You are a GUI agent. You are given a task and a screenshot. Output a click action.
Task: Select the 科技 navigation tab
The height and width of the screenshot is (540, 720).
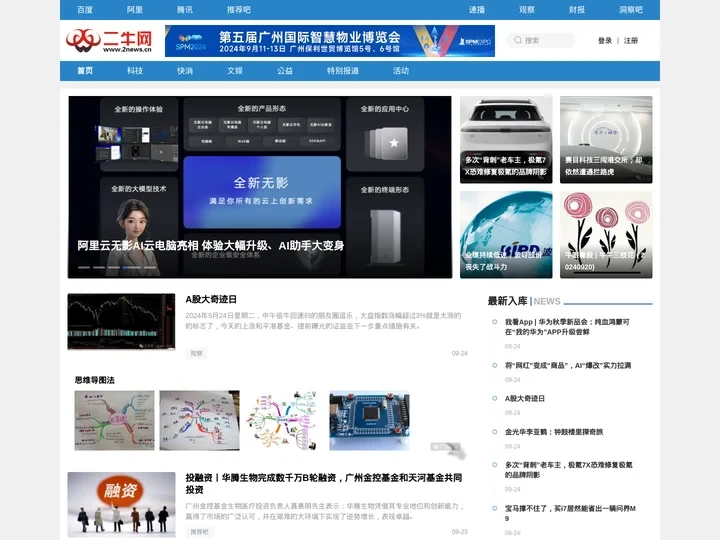click(135, 71)
